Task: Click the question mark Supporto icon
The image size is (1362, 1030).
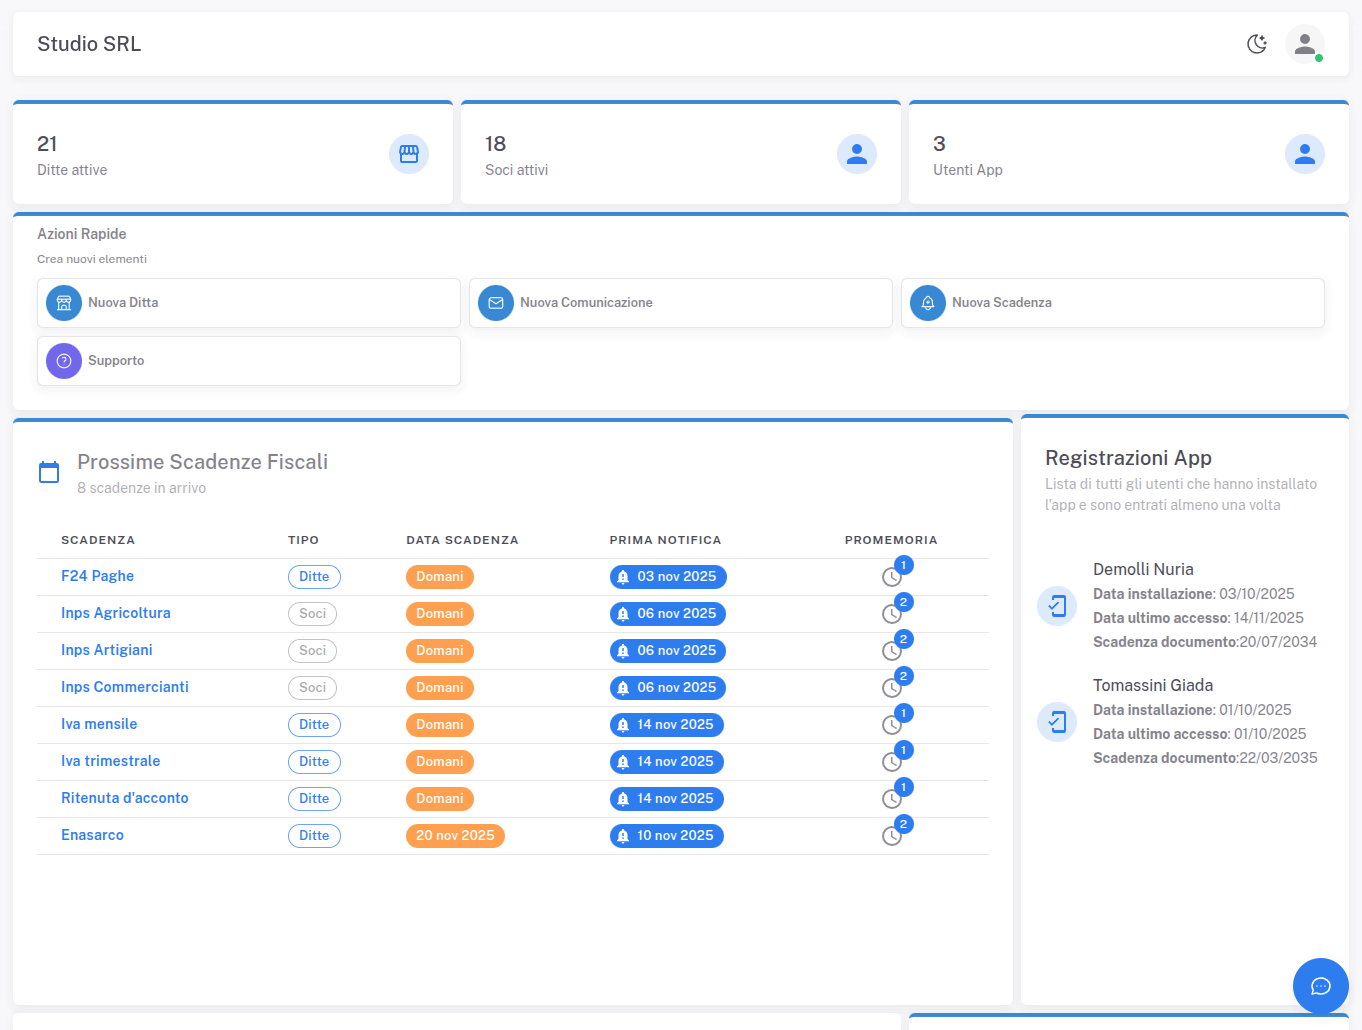Action: [63, 360]
